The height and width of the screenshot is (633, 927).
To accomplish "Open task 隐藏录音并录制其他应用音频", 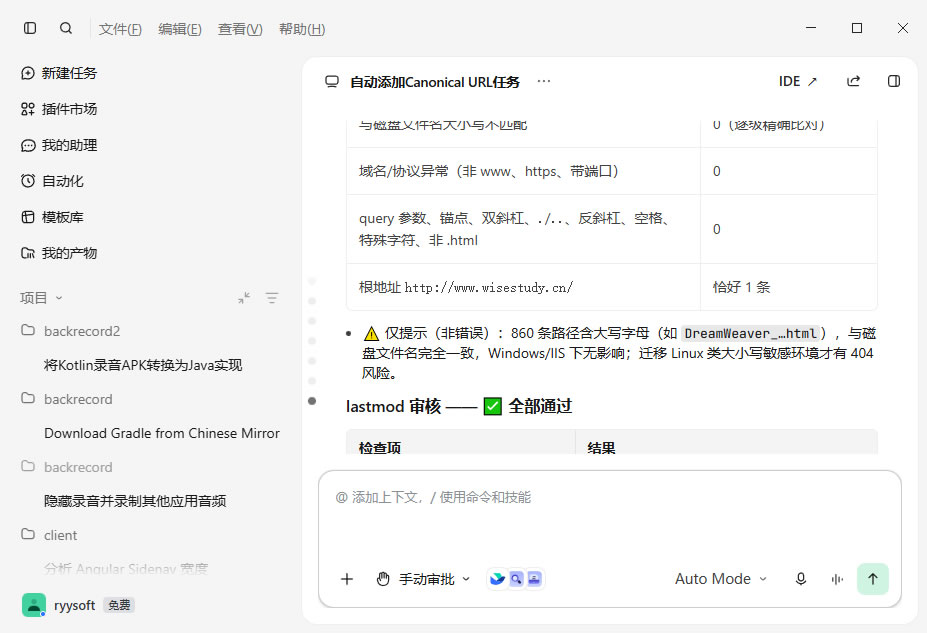I will coord(135,501).
